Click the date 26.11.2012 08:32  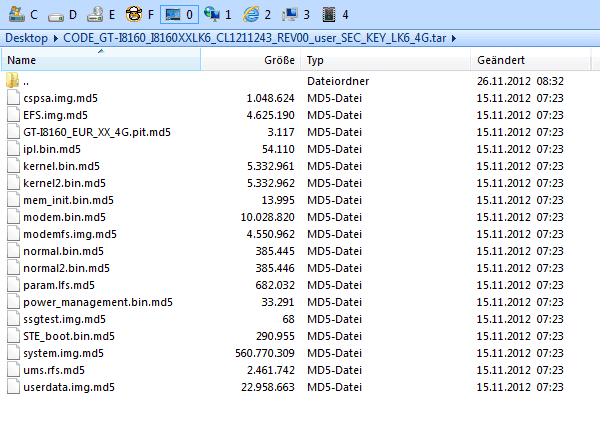coord(520,81)
